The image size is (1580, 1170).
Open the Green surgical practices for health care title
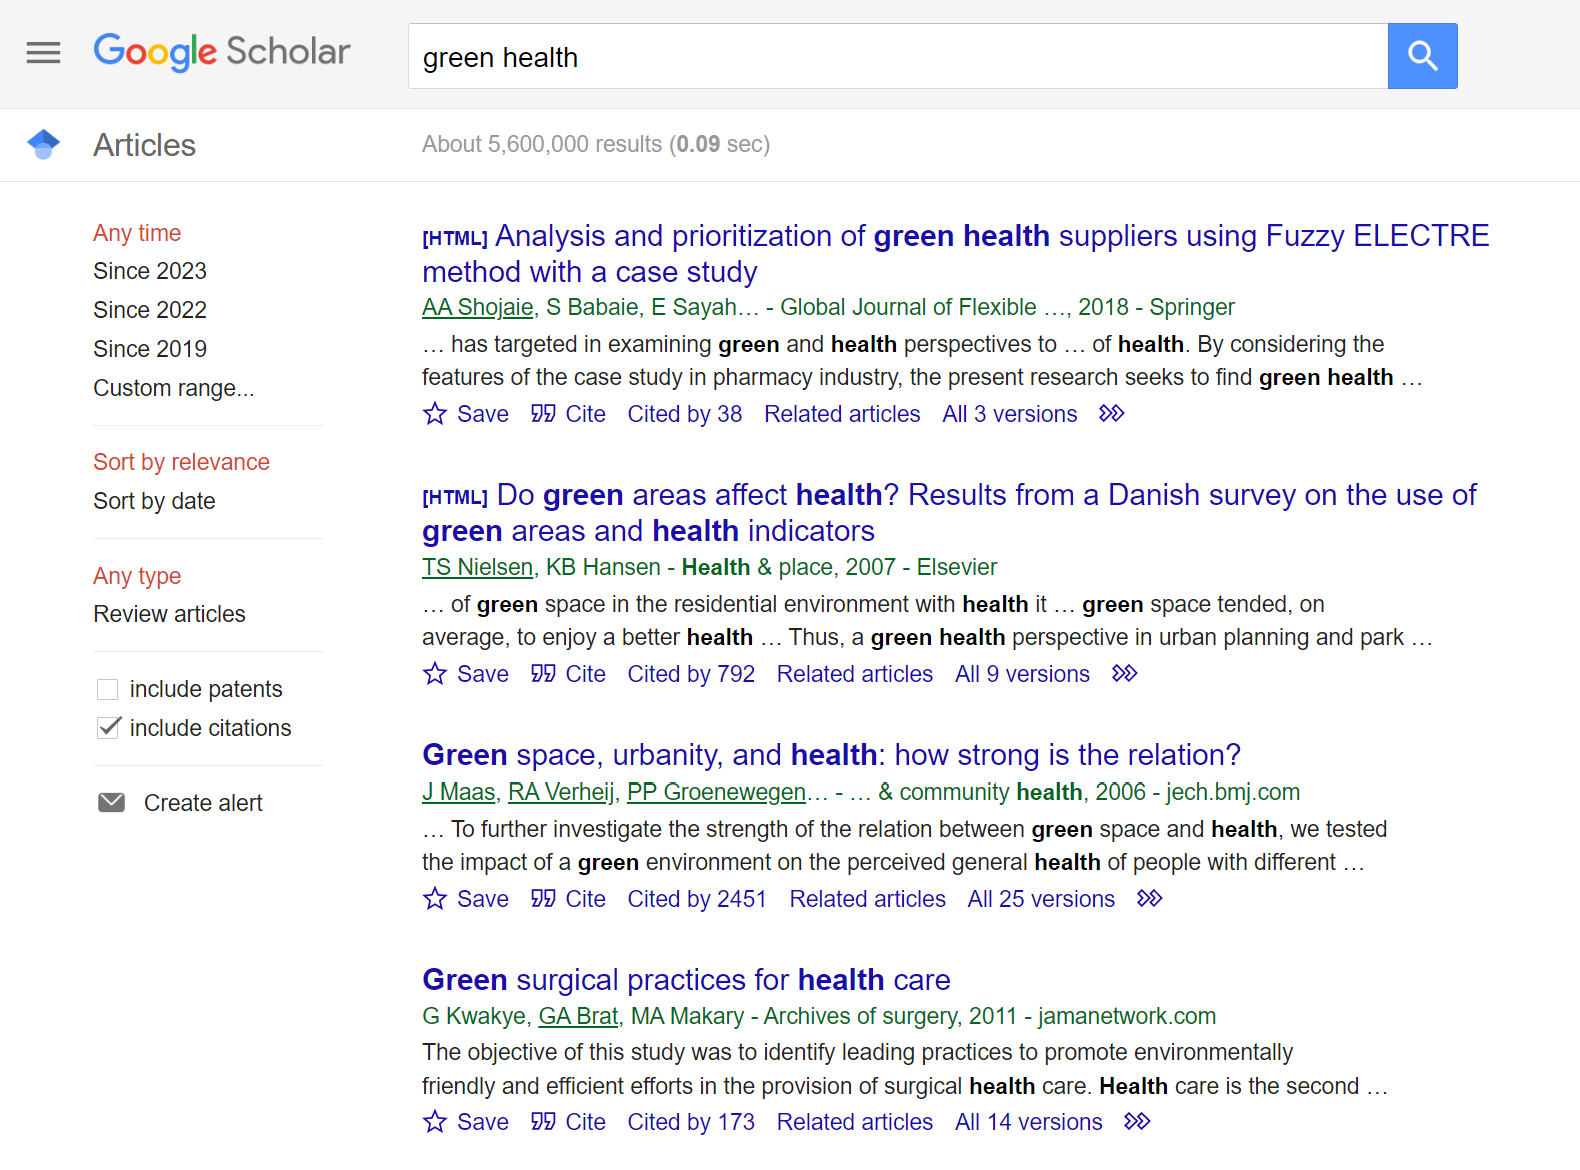pos(686,980)
